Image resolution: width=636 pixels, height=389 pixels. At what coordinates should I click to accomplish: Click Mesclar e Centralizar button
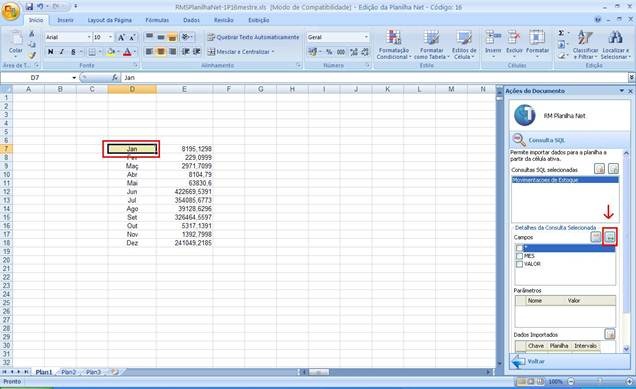[241, 52]
